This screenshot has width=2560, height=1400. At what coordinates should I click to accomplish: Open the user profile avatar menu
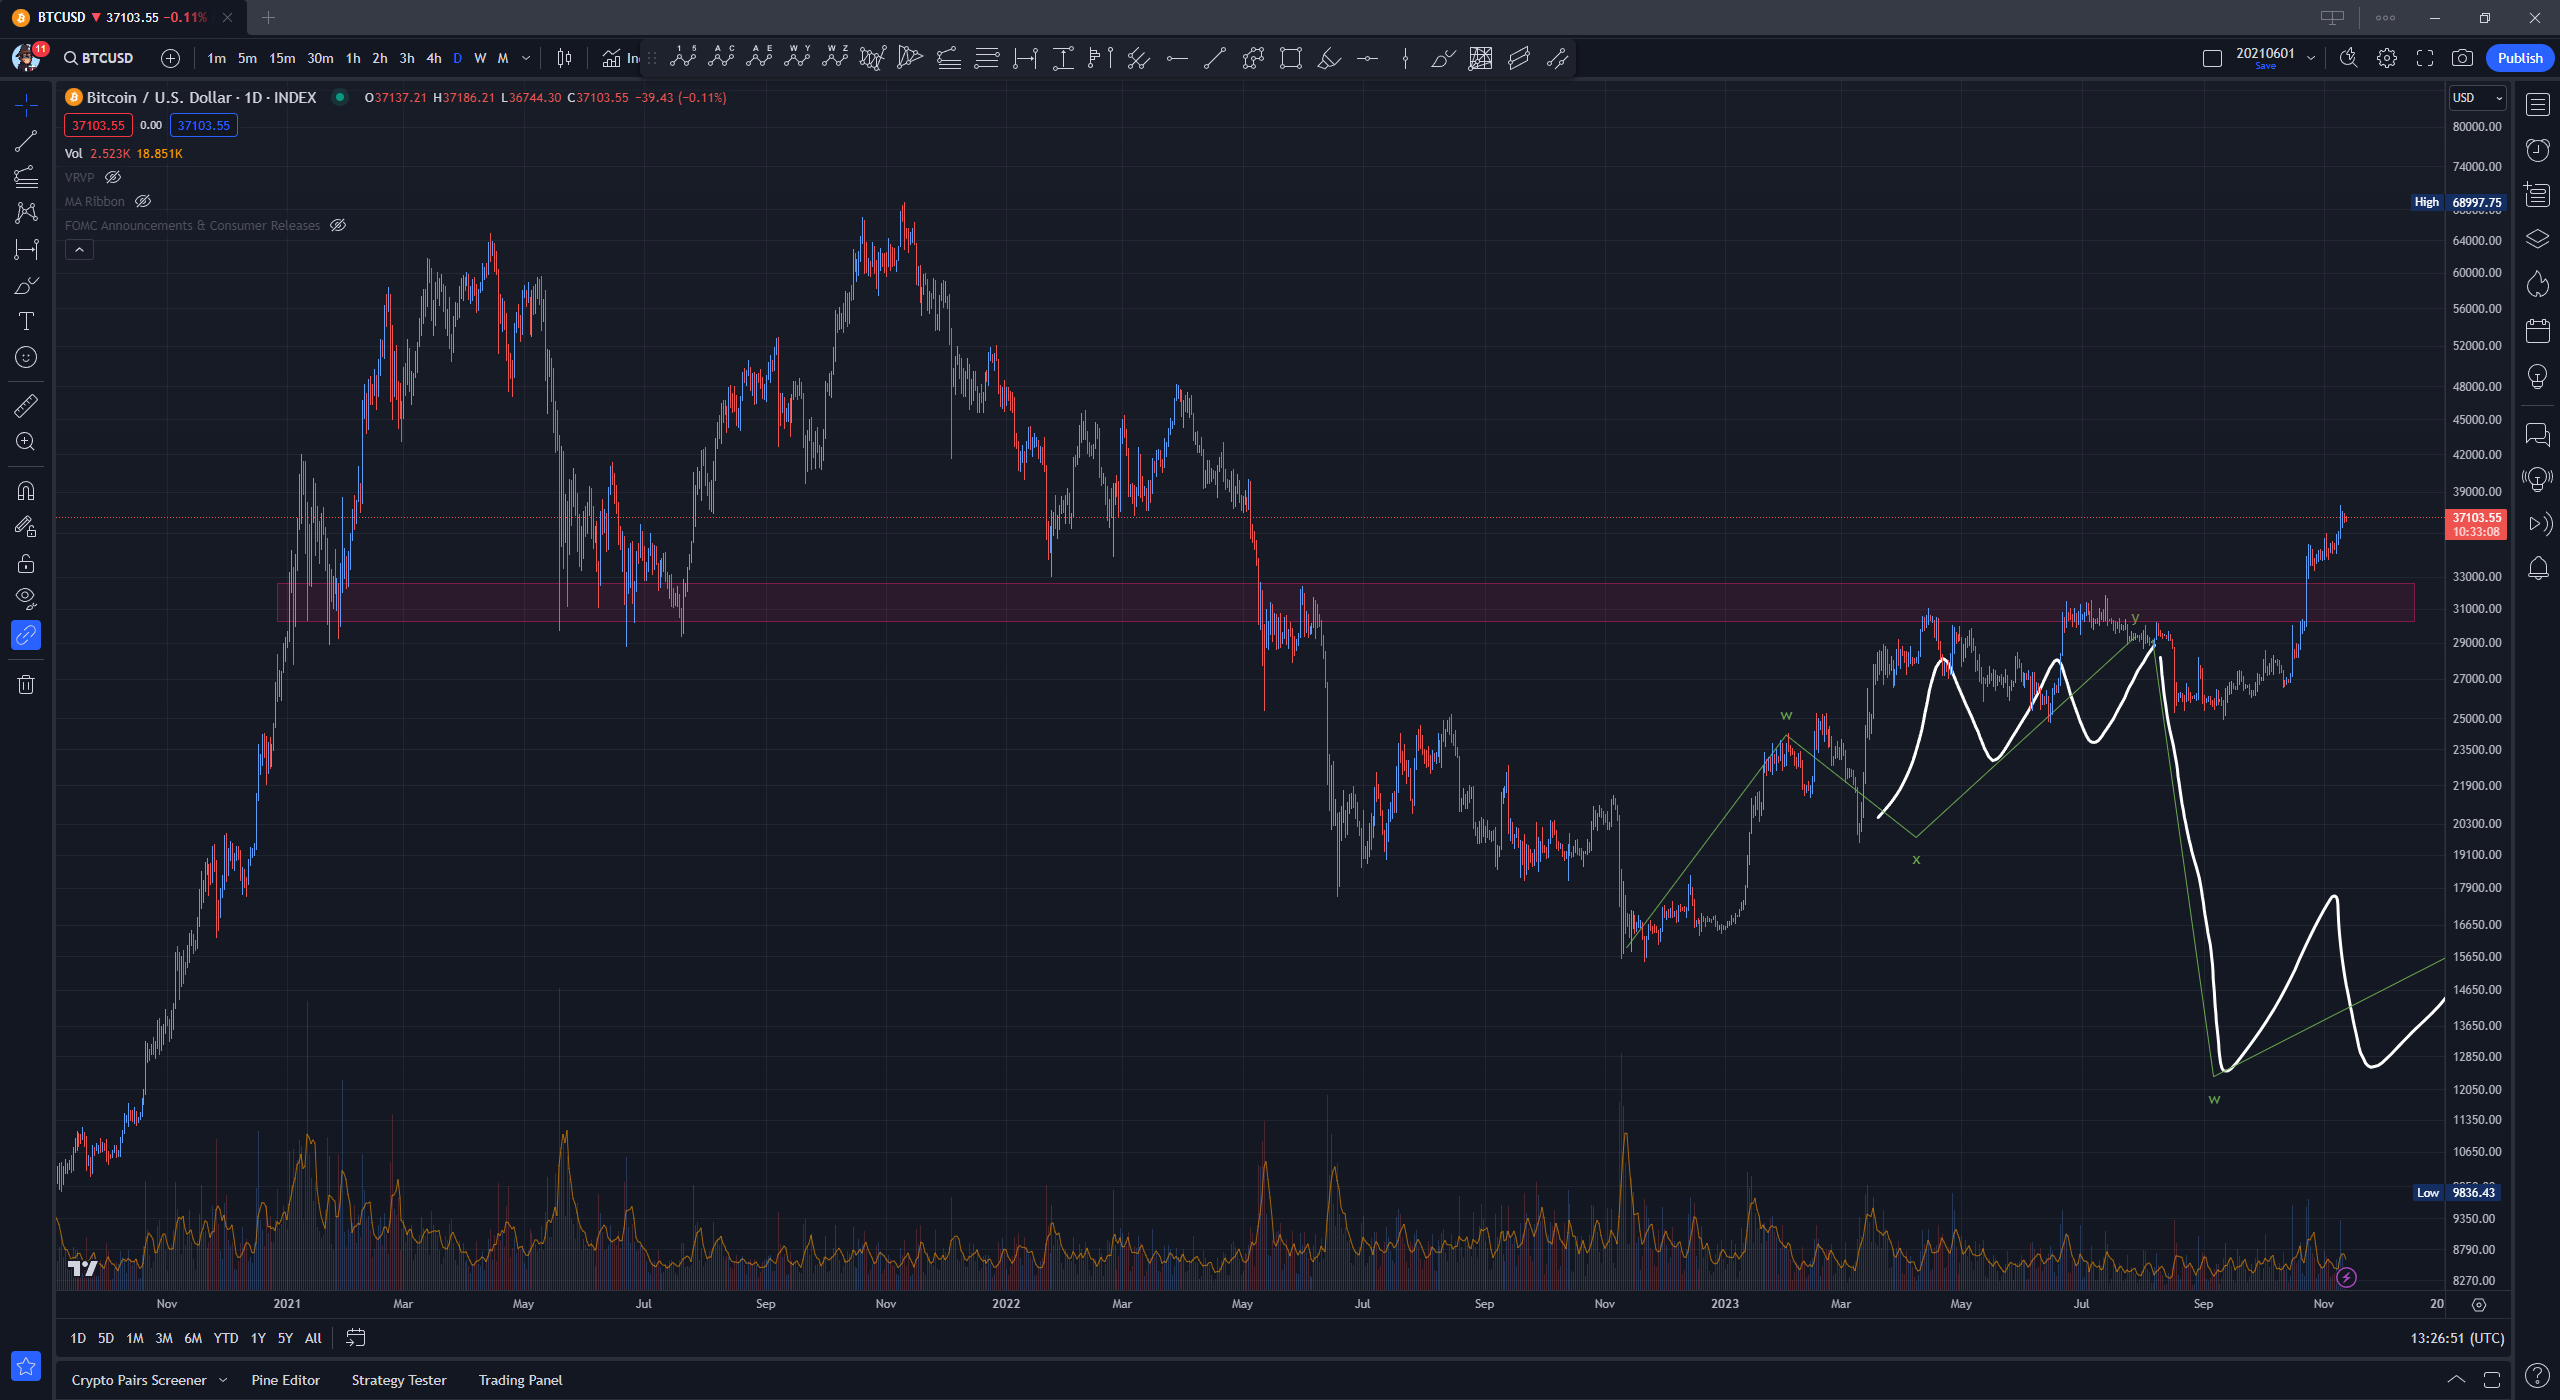(x=27, y=58)
